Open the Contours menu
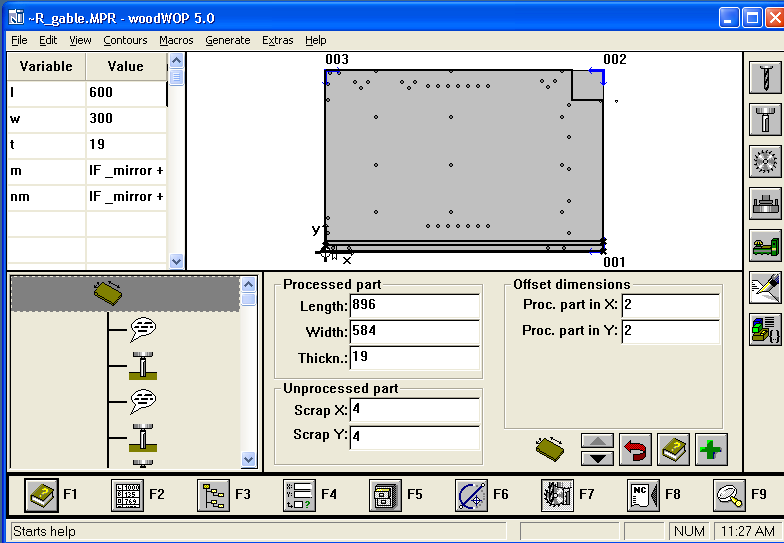784x543 pixels. click(x=125, y=40)
